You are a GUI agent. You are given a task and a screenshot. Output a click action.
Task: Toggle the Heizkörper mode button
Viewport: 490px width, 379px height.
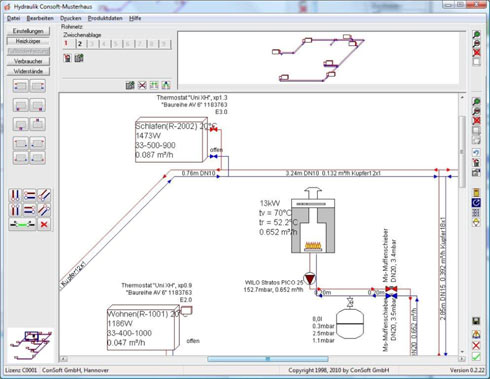click(x=28, y=41)
